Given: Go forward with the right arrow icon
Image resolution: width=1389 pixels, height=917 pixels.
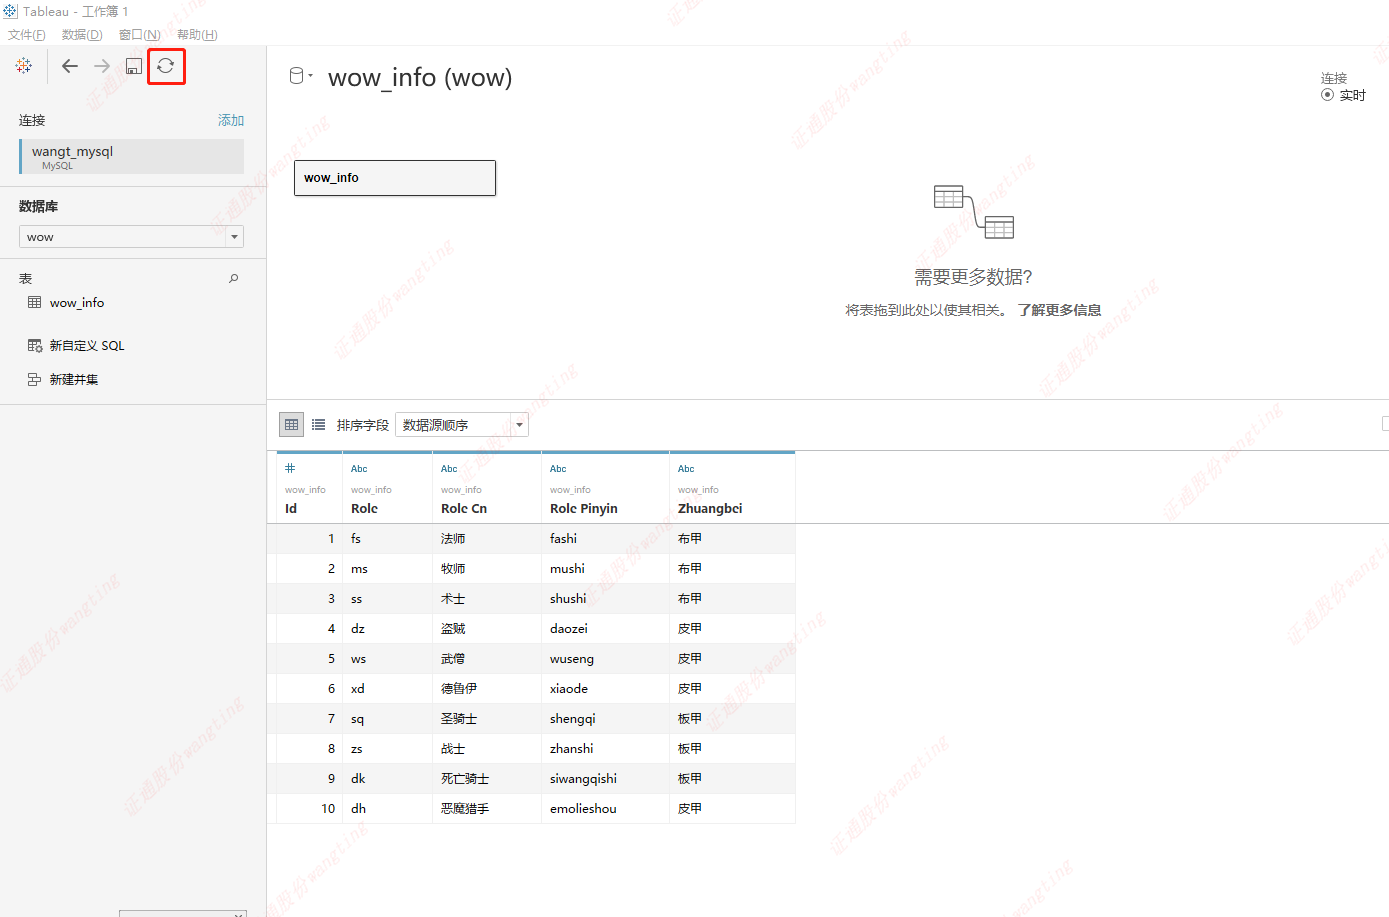Looking at the screenshot, I should [102, 66].
